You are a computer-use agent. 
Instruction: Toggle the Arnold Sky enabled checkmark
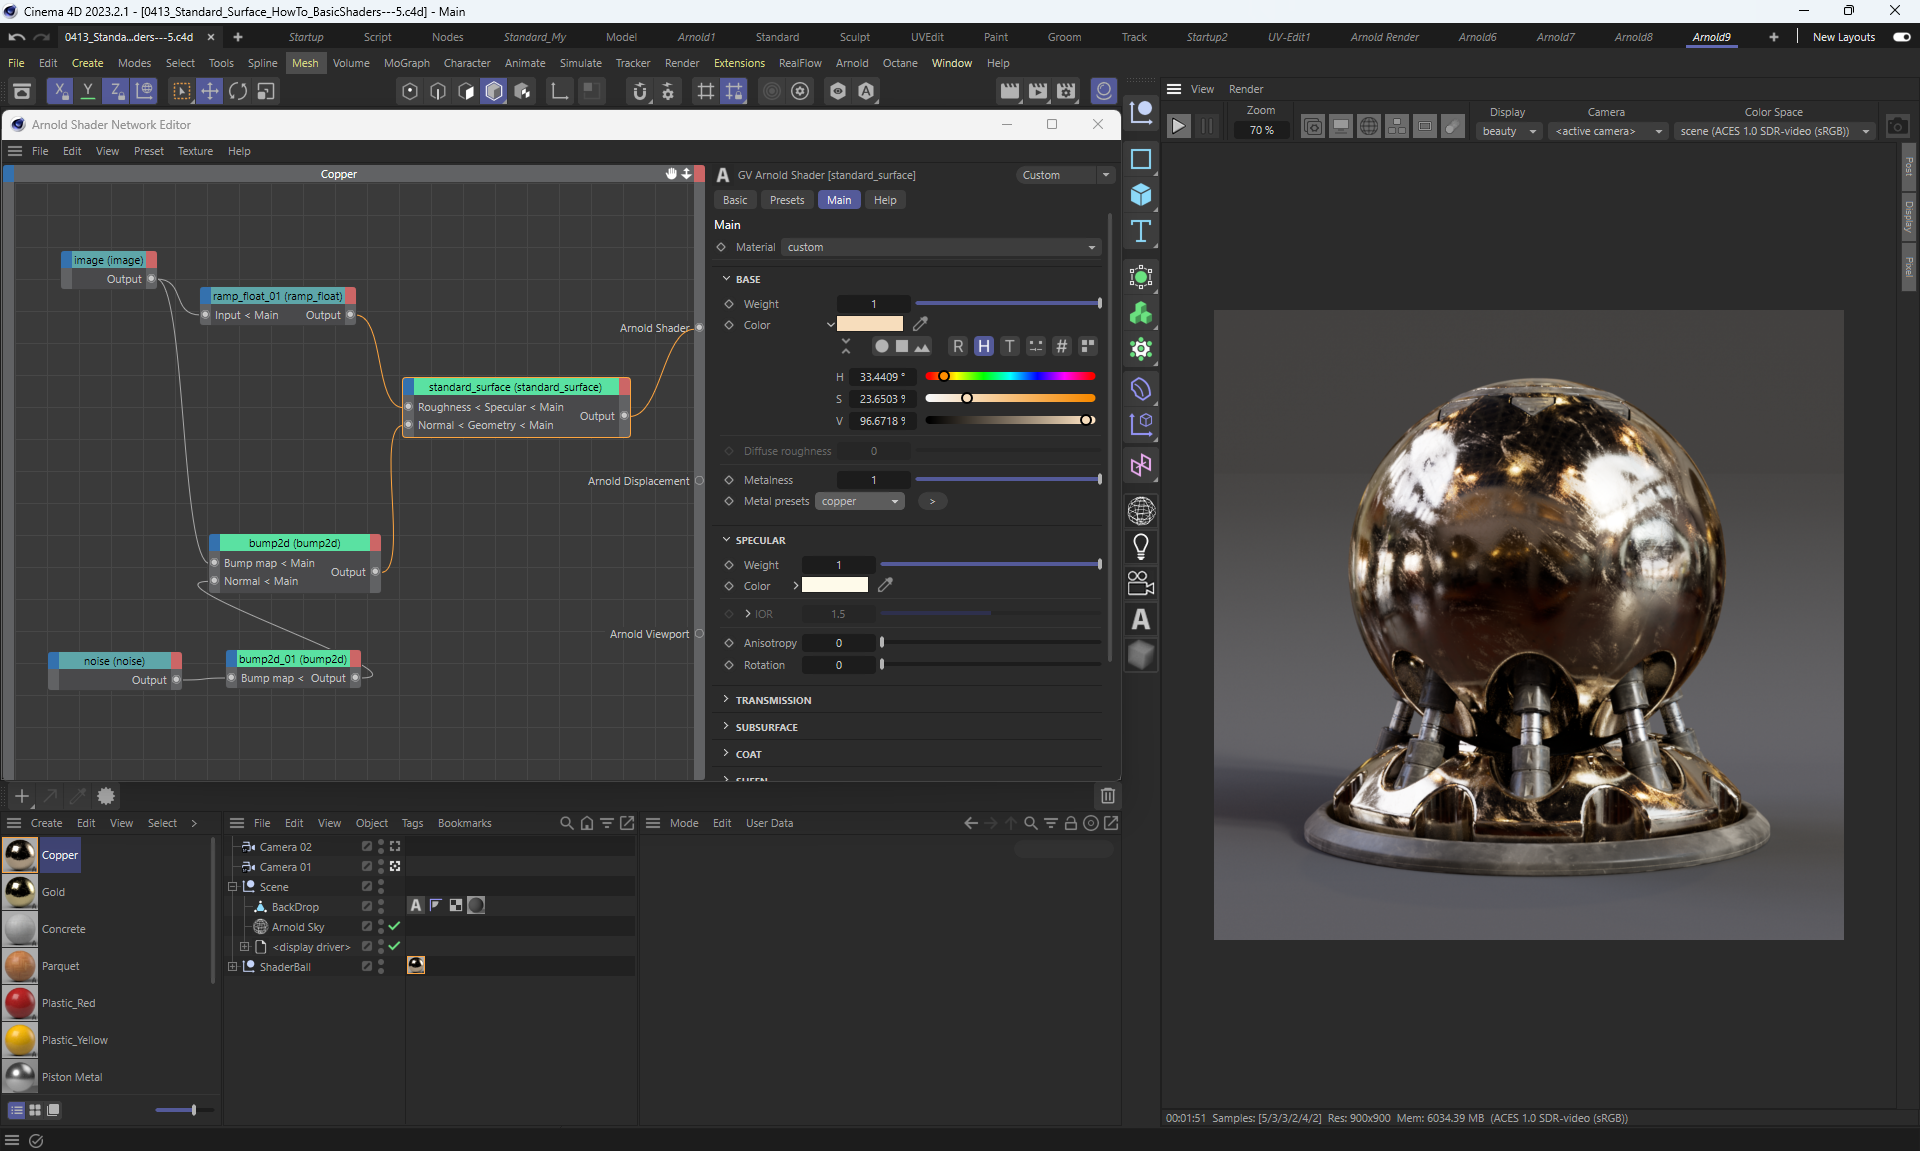(394, 927)
